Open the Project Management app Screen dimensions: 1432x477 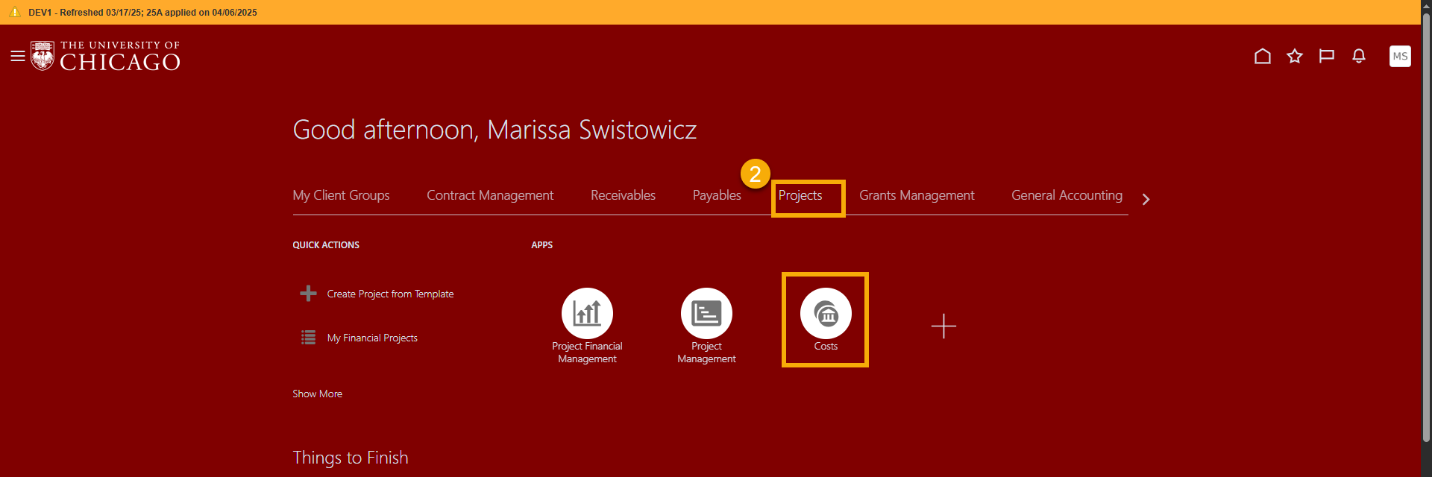[x=706, y=313]
